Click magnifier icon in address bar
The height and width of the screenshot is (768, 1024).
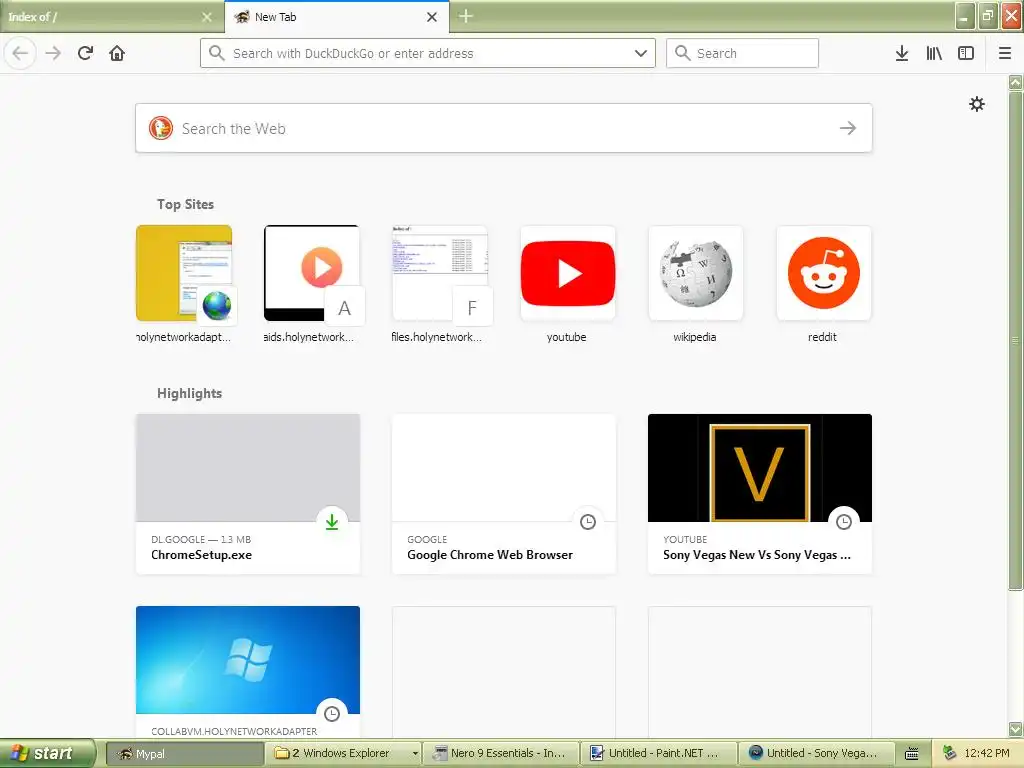click(x=216, y=53)
